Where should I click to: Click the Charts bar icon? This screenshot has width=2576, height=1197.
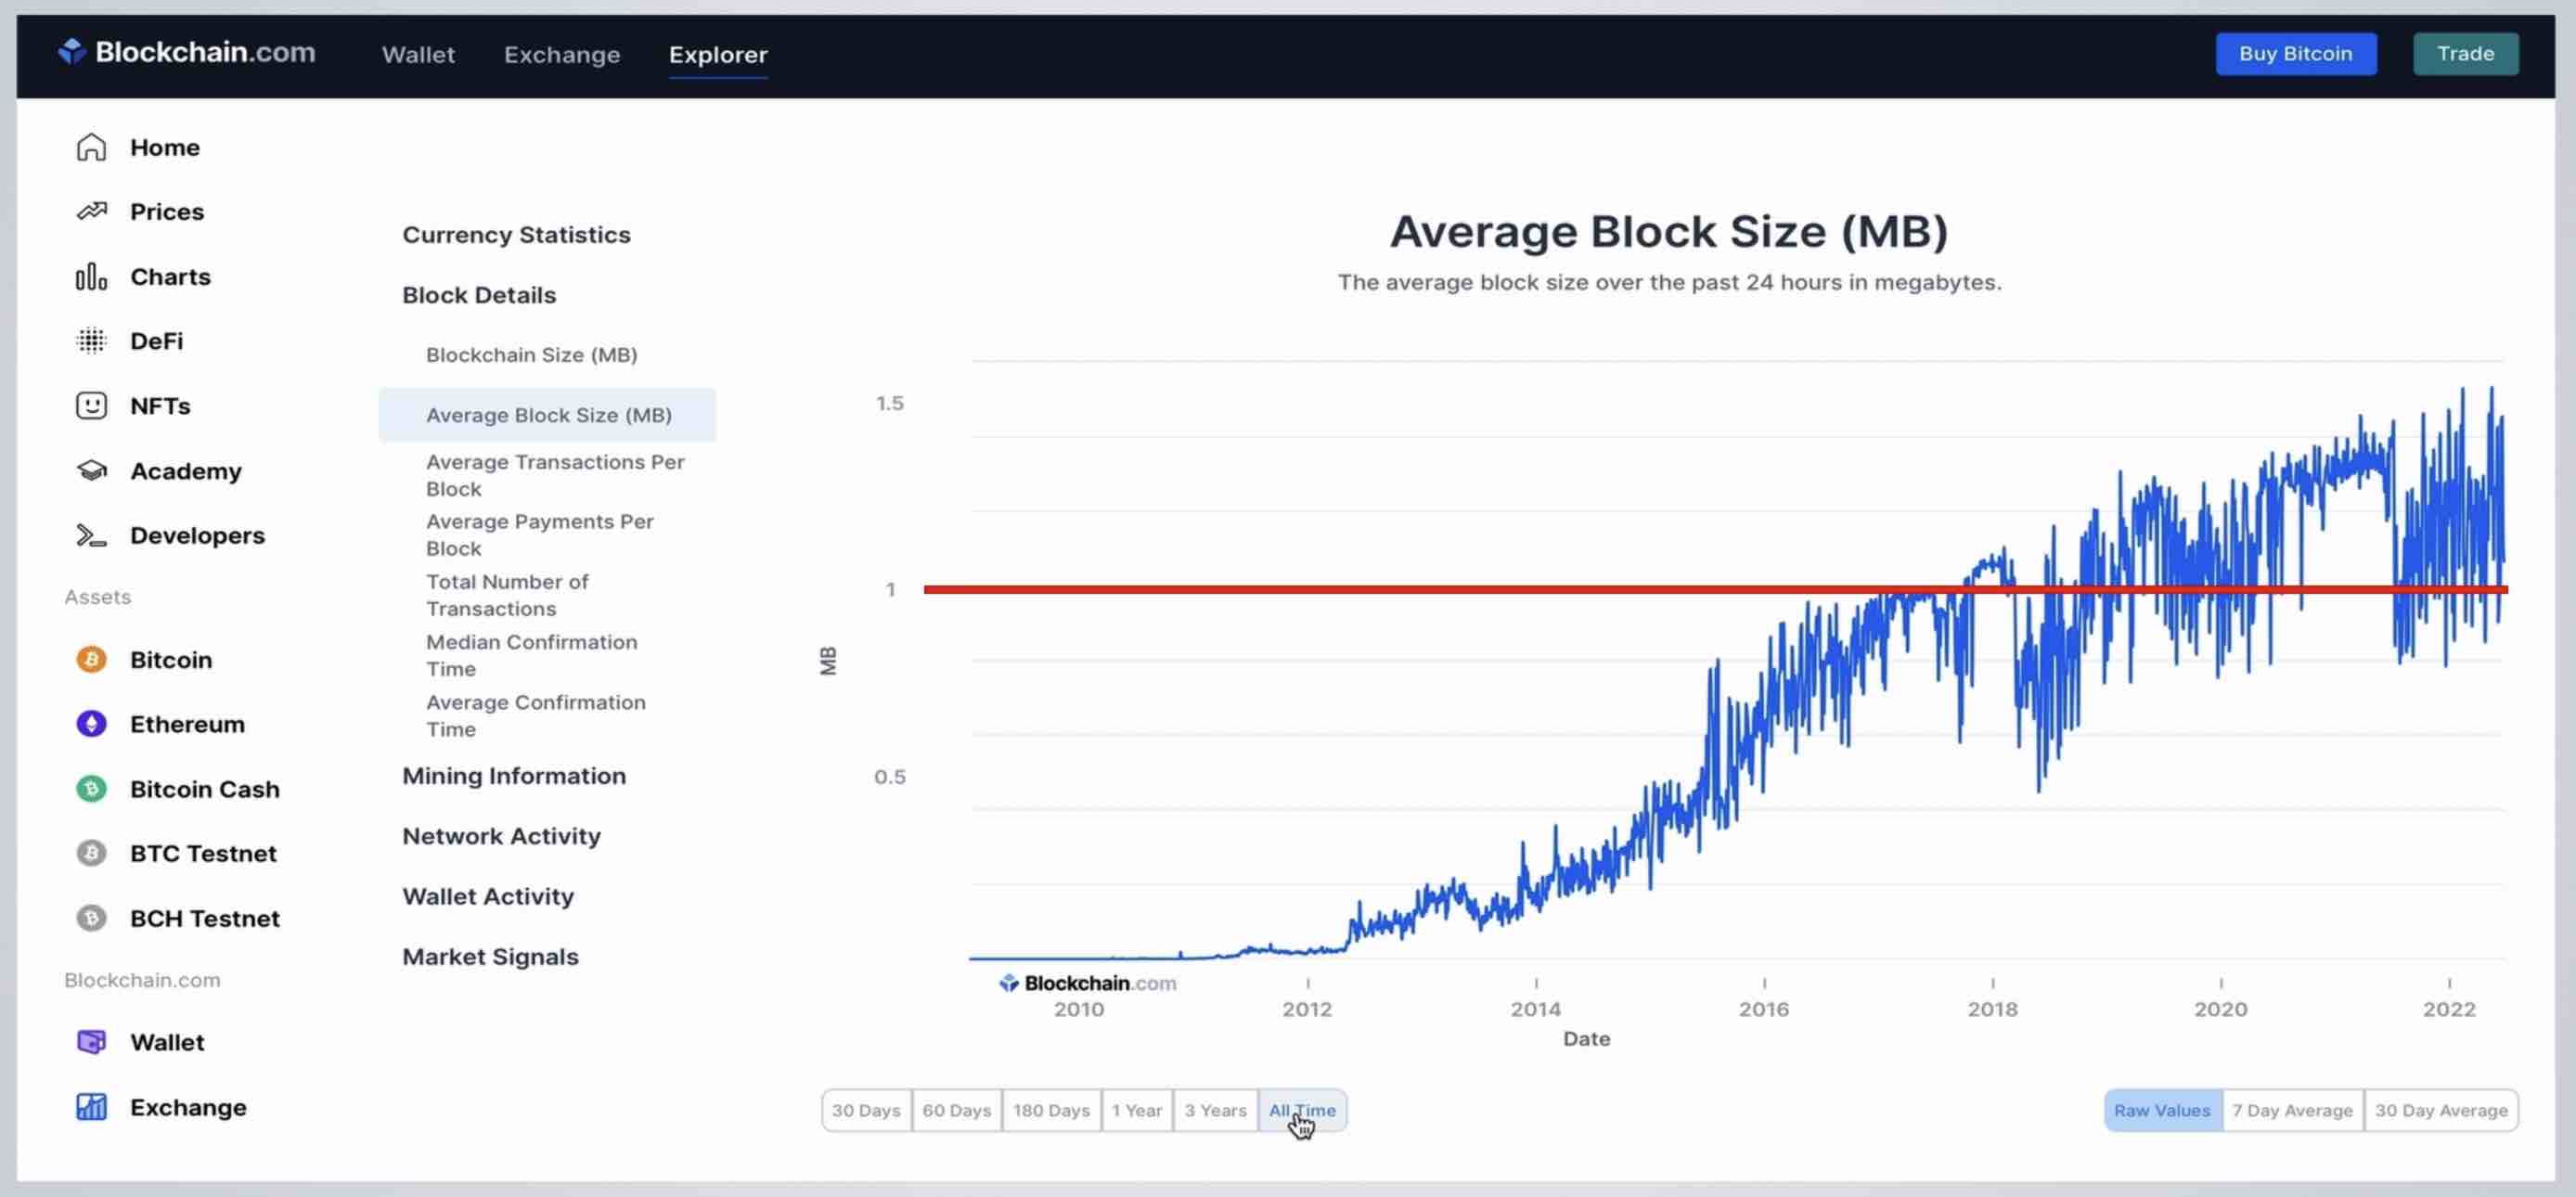pyautogui.click(x=91, y=276)
